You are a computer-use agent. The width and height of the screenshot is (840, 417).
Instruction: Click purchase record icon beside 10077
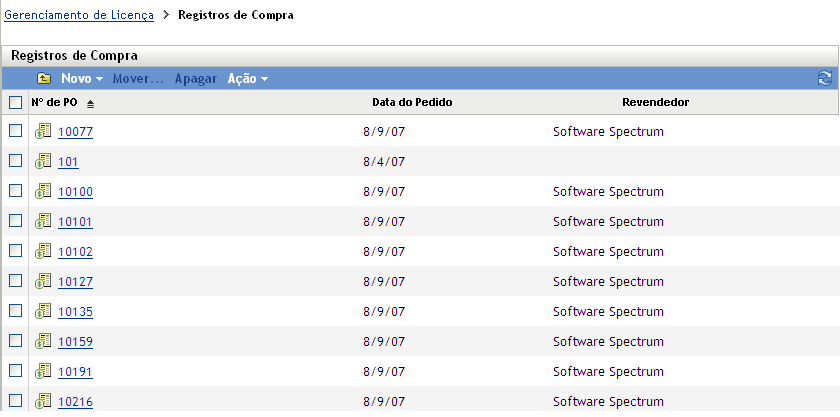(x=43, y=131)
